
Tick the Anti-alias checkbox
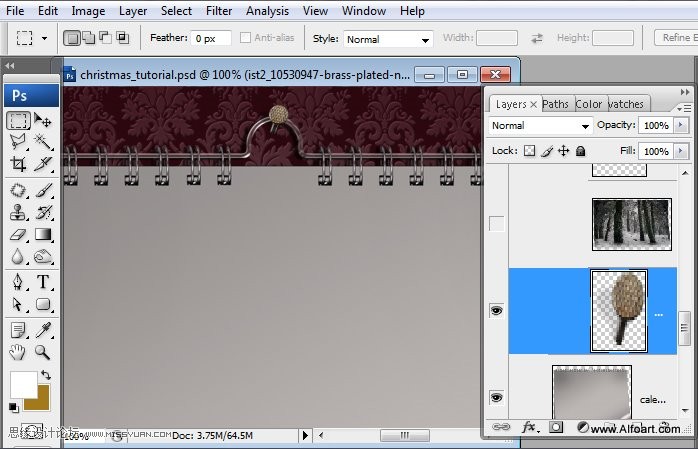coord(245,38)
